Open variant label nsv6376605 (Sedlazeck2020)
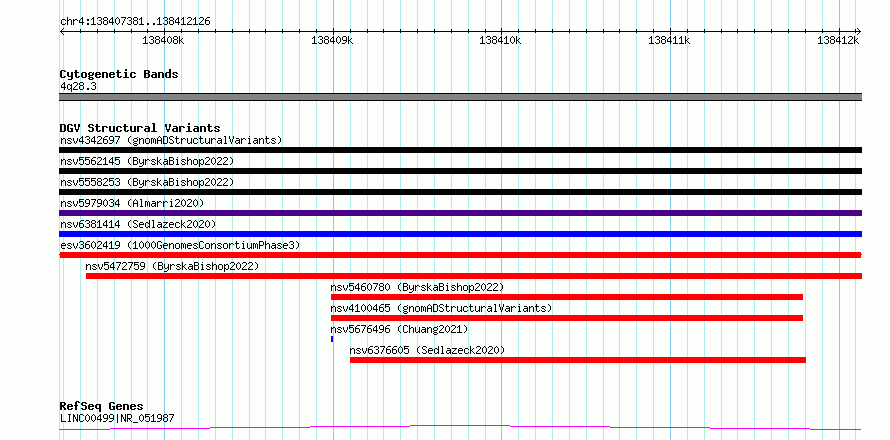 [x=427, y=350]
